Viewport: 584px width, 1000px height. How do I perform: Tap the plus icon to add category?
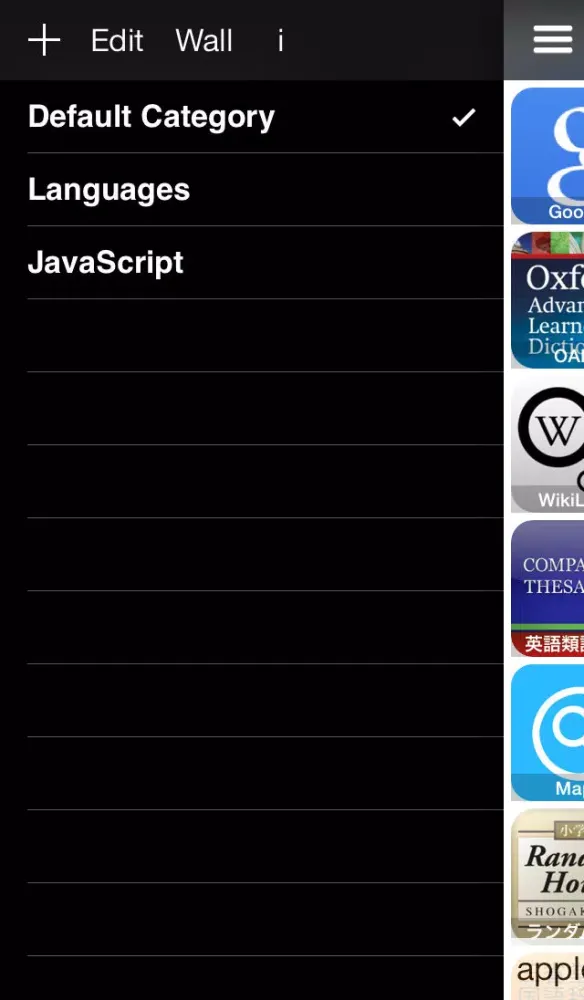coord(44,40)
